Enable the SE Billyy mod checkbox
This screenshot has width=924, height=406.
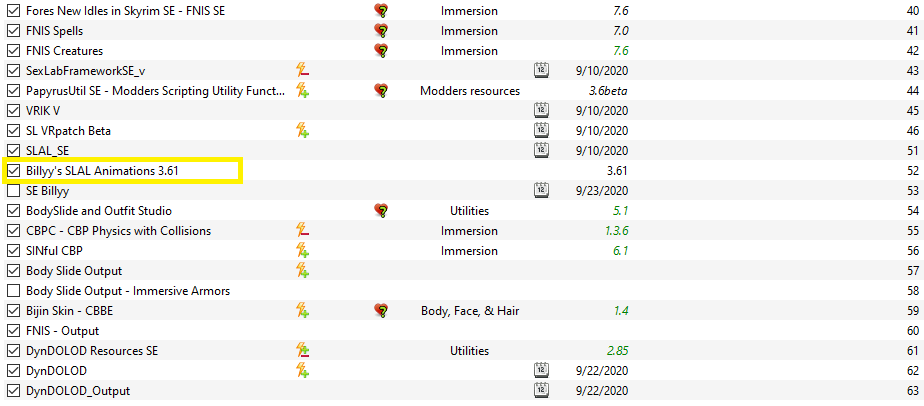[x=13, y=191]
